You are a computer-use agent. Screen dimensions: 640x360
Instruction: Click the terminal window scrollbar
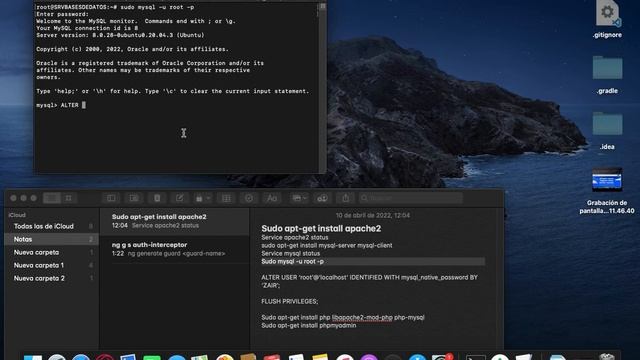point(322,87)
